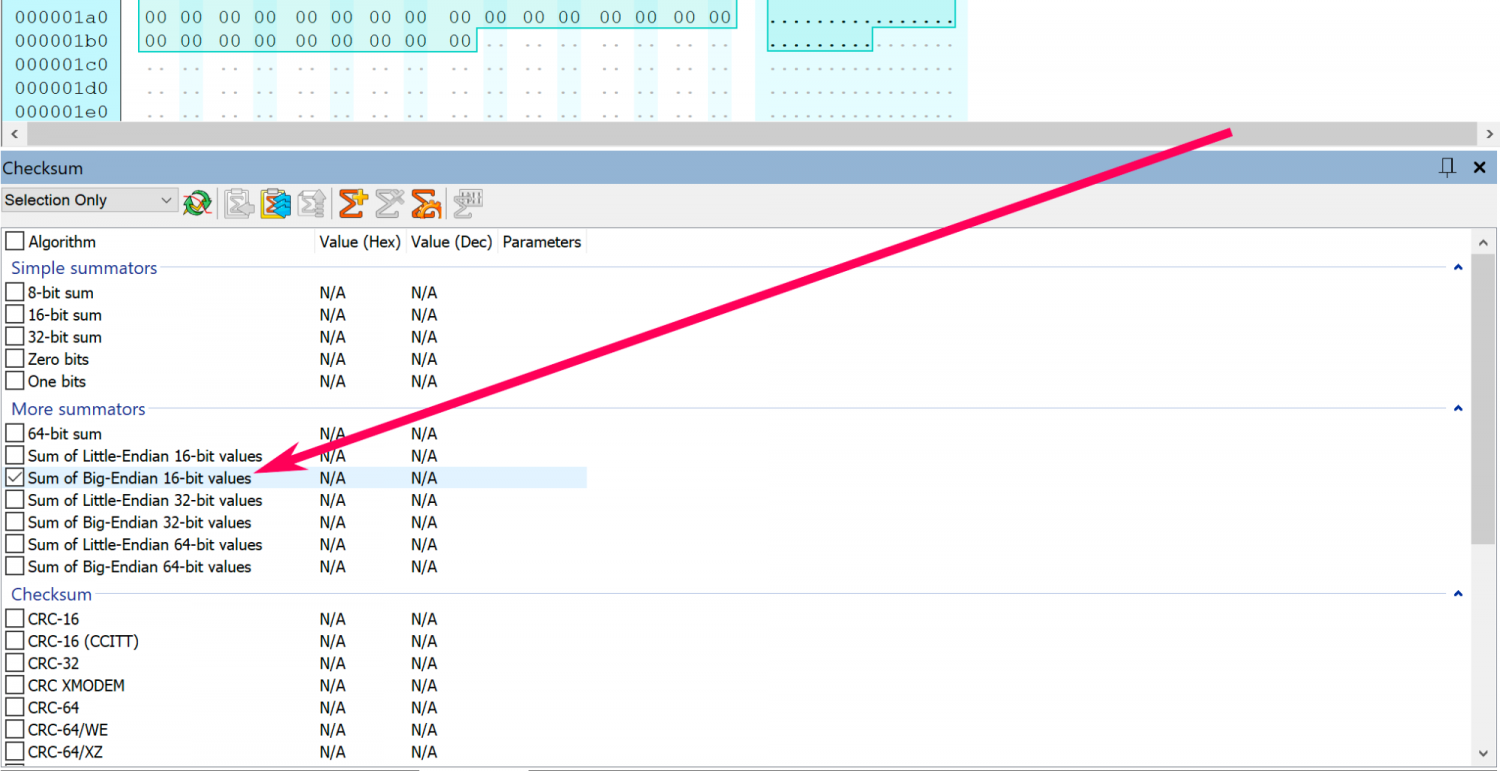Uncheck Sum of Big-Endian 16-bit values

point(15,478)
